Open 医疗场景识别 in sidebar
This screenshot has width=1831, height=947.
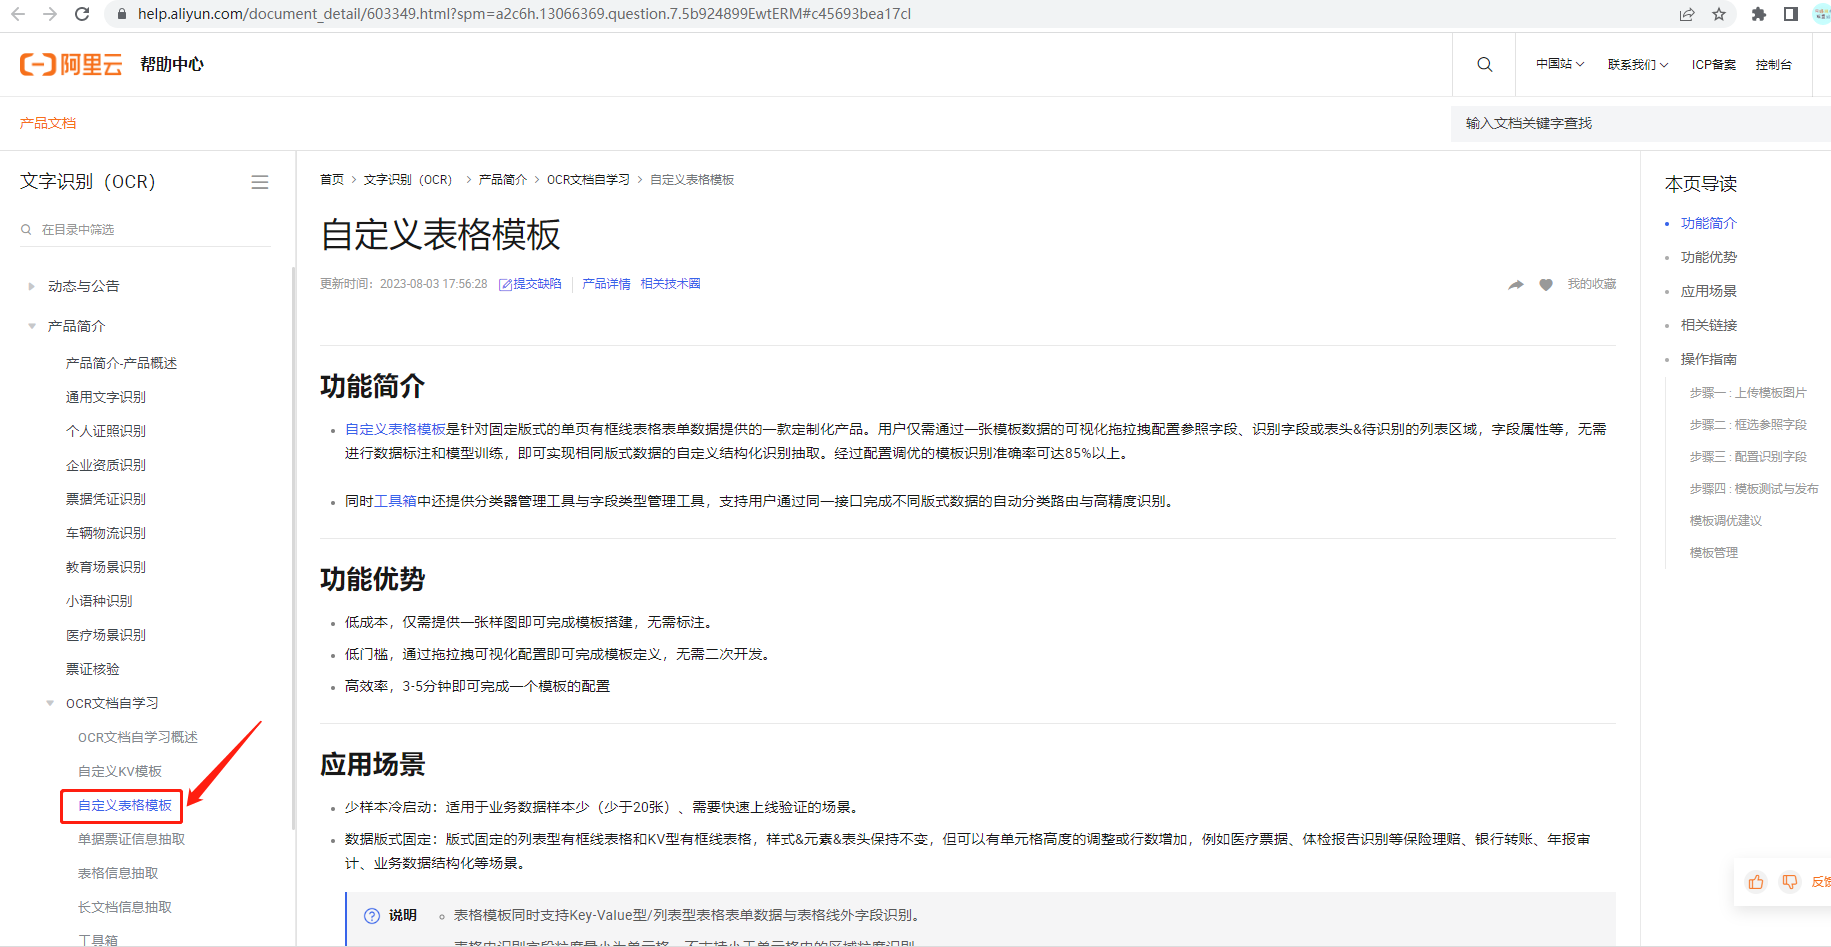coord(106,635)
